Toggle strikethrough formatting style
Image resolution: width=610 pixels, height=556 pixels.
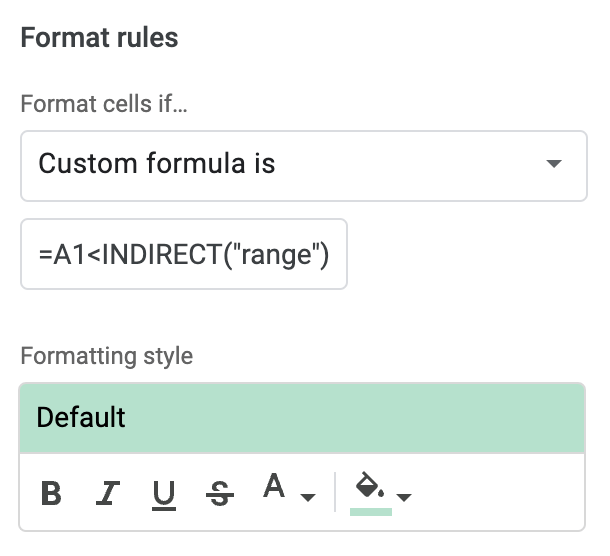click(219, 494)
